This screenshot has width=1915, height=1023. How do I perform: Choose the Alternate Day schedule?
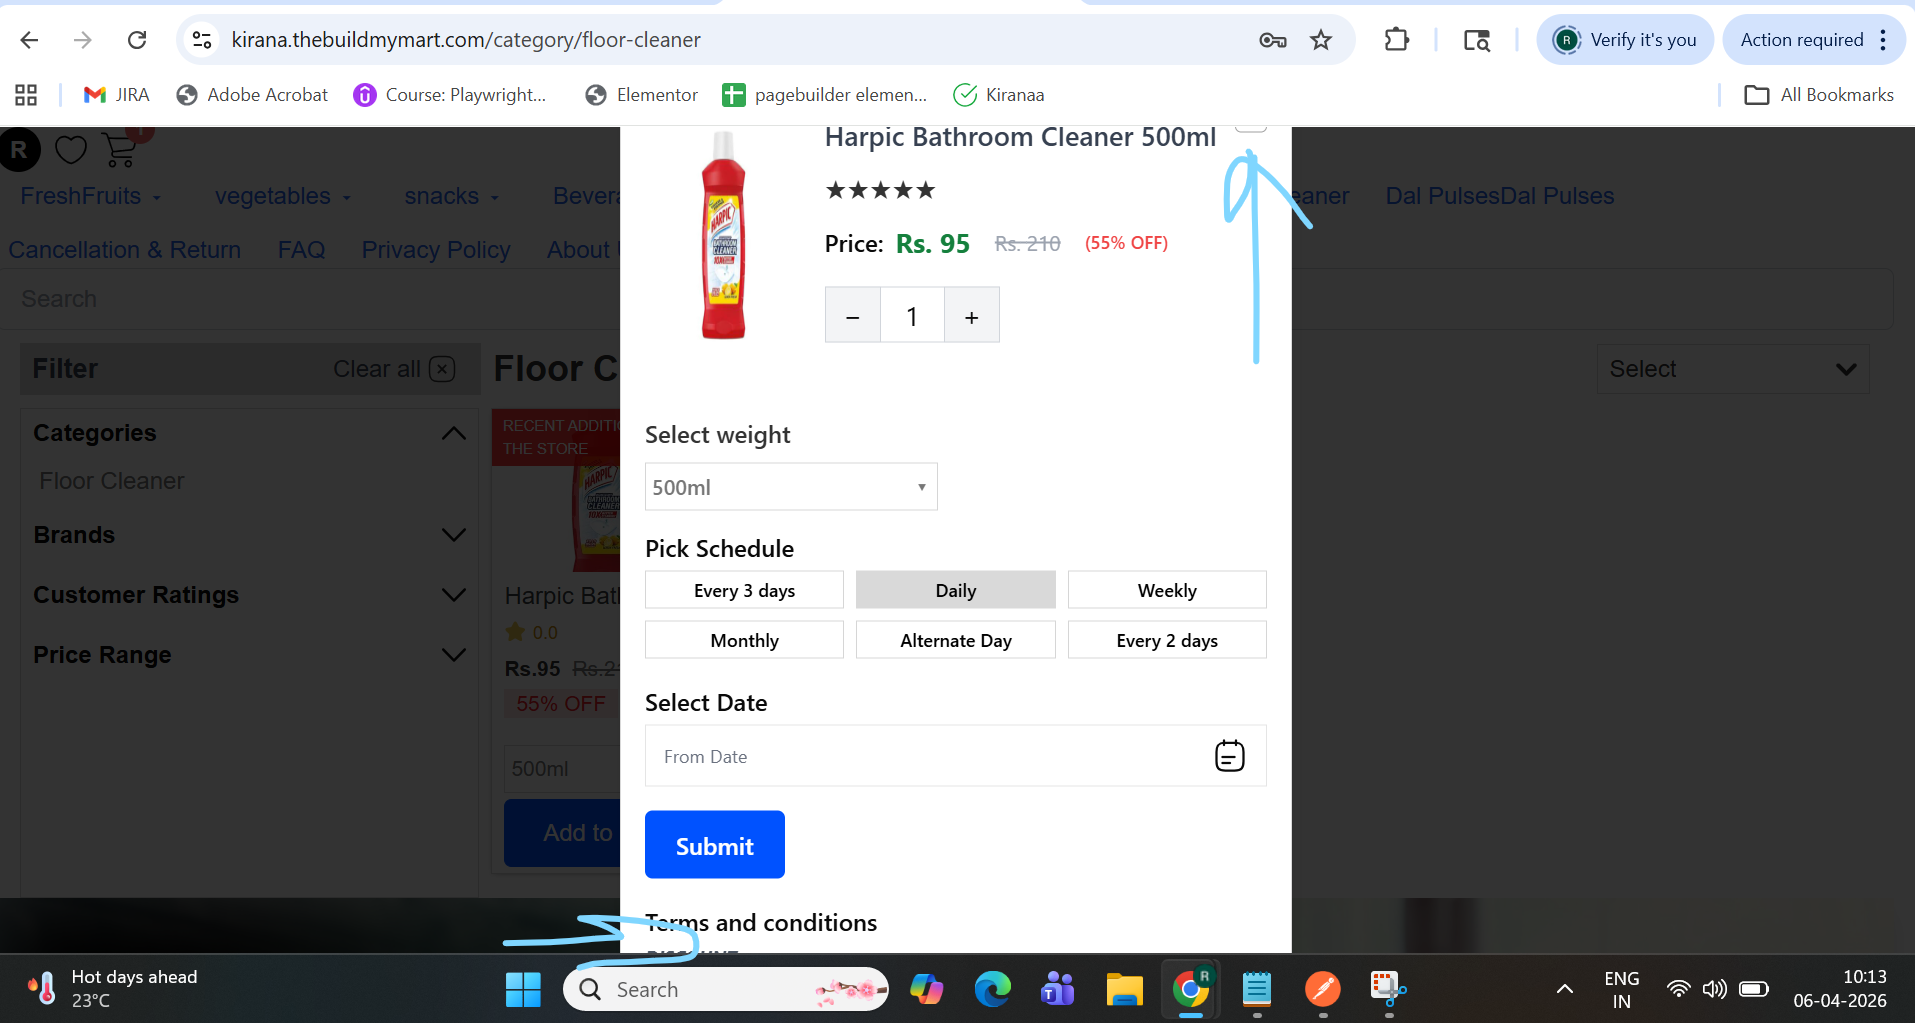point(956,640)
